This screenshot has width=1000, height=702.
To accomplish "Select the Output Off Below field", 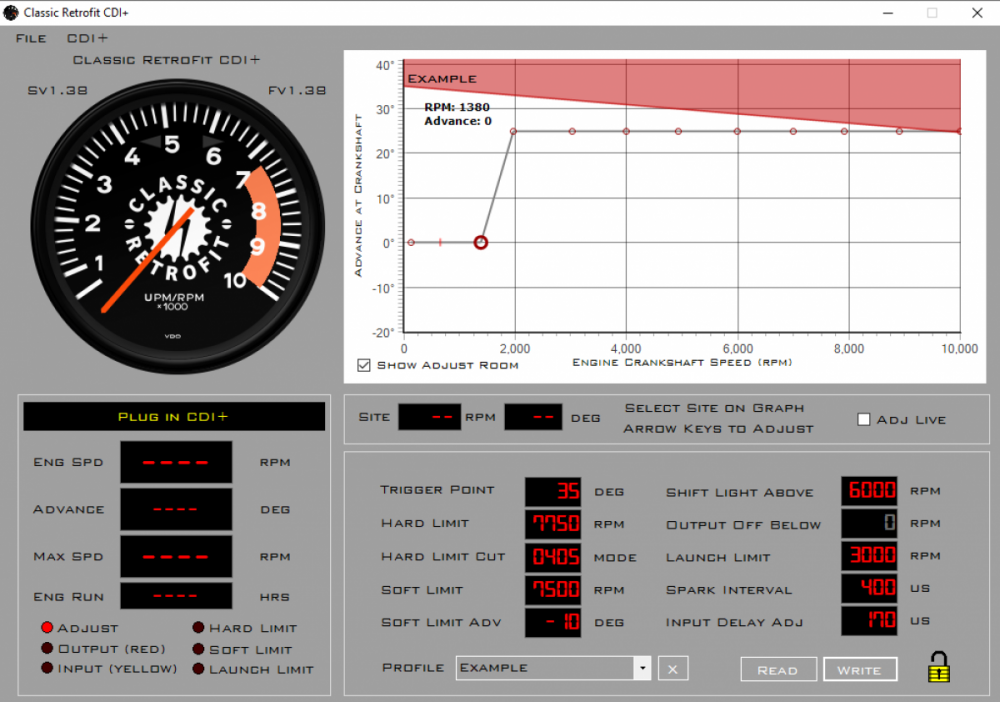I will [x=869, y=523].
